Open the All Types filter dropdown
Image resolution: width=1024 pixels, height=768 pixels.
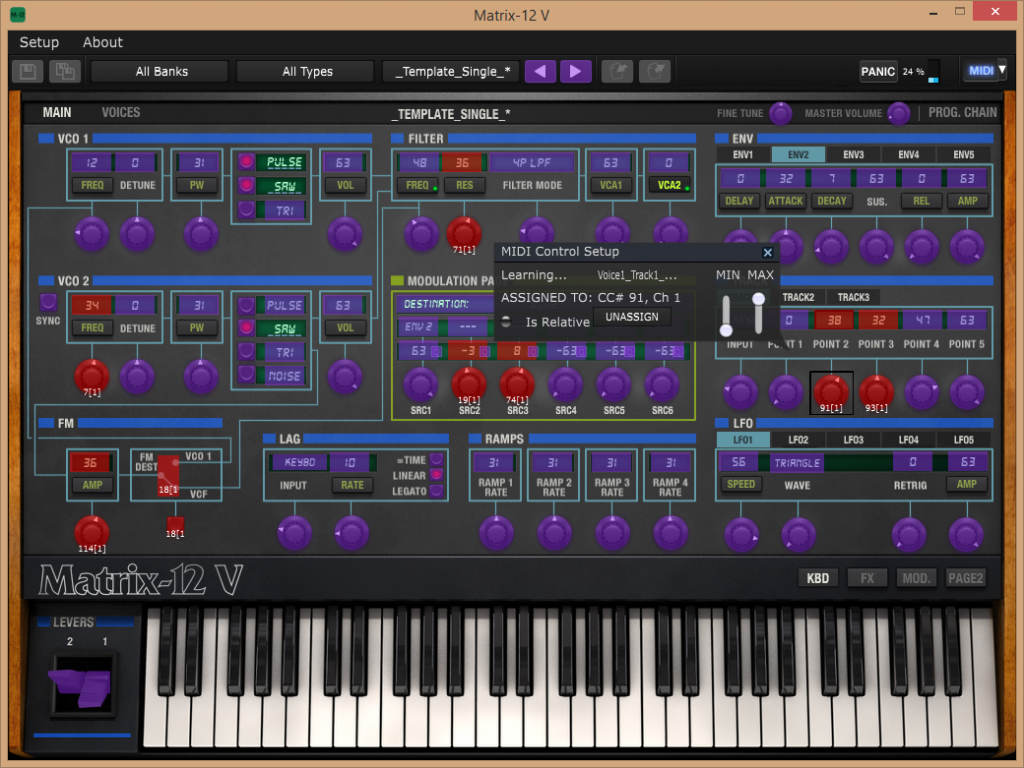pos(306,71)
